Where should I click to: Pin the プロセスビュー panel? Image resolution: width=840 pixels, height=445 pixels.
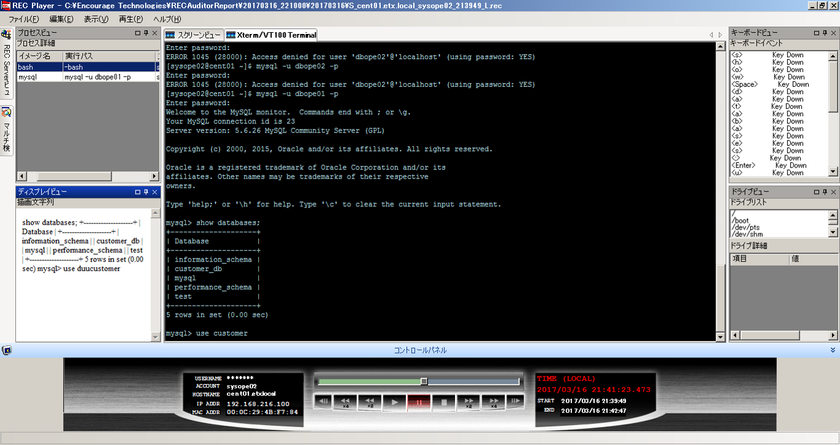pos(146,33)
